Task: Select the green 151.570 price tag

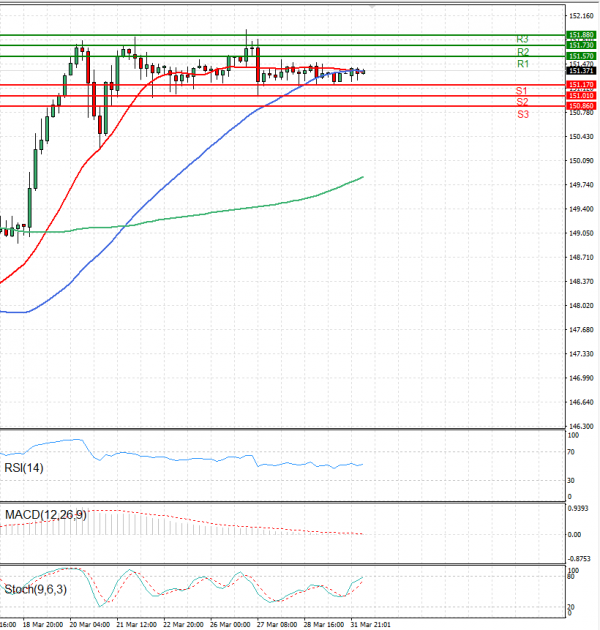Action: click(581, 56)
